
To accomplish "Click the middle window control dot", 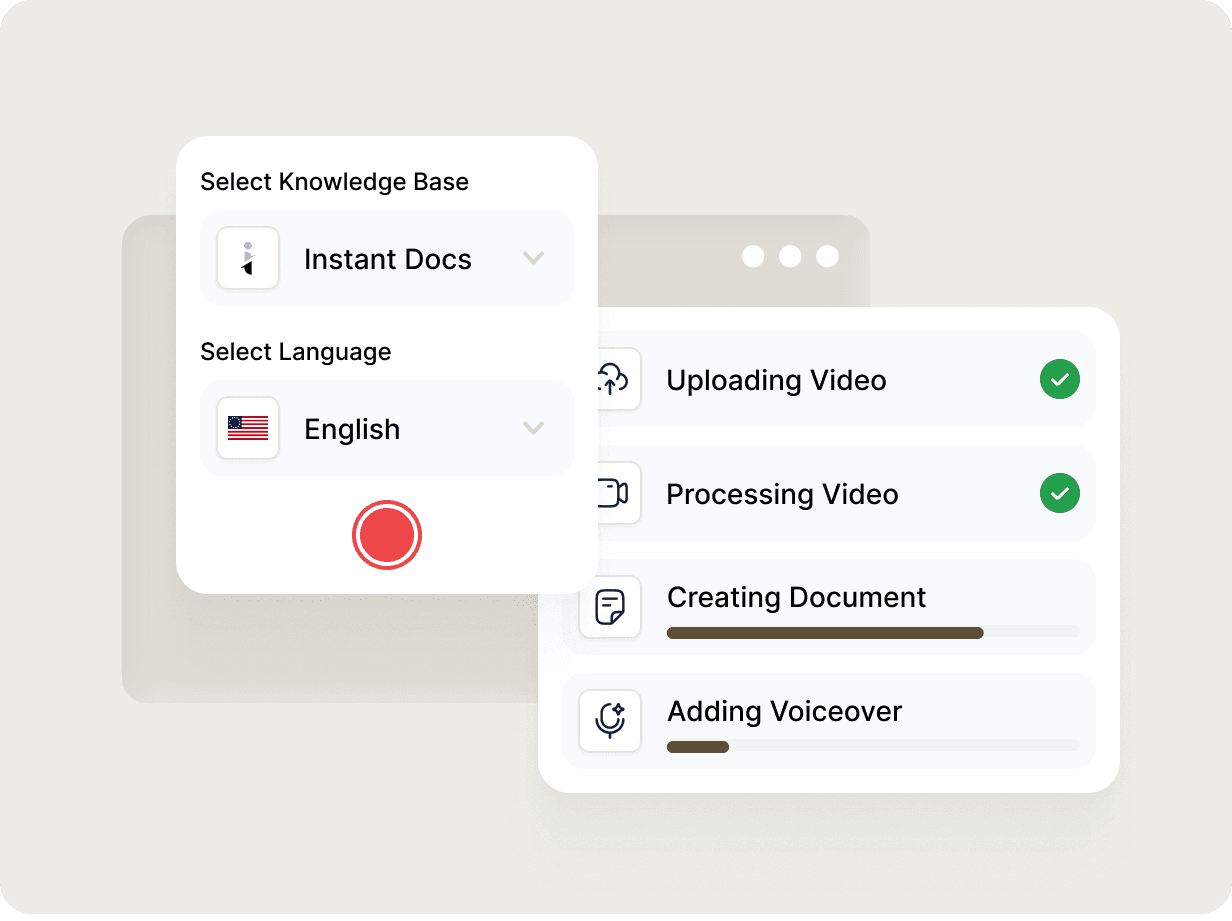I will pyautogui.click(x=790, y=256).
